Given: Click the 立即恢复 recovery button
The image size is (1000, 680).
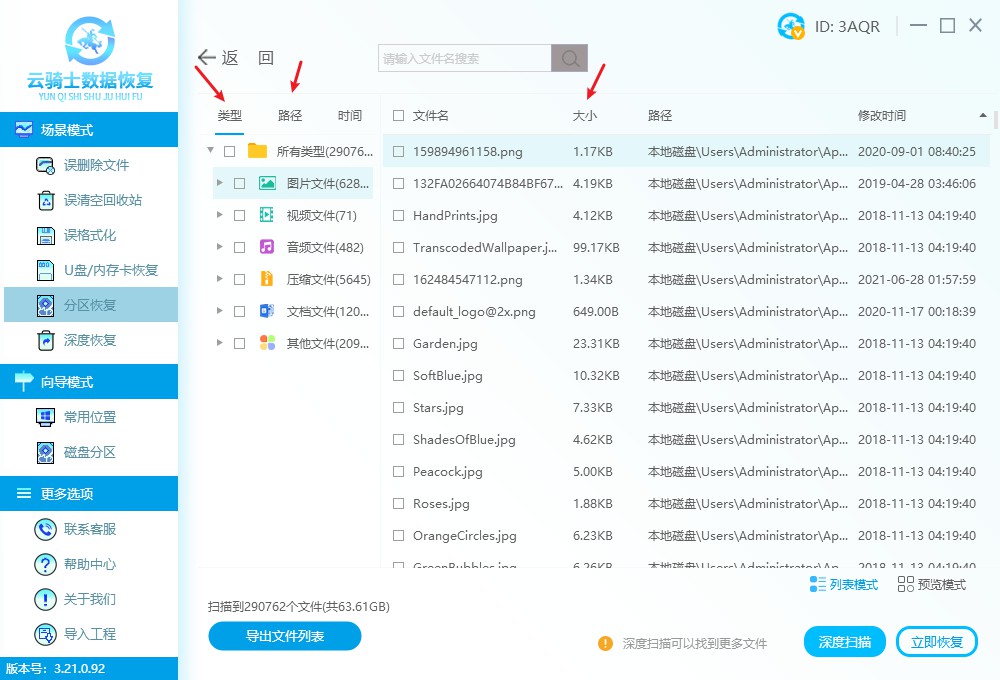Looking at the screenshot, I should tap(936, 641).
